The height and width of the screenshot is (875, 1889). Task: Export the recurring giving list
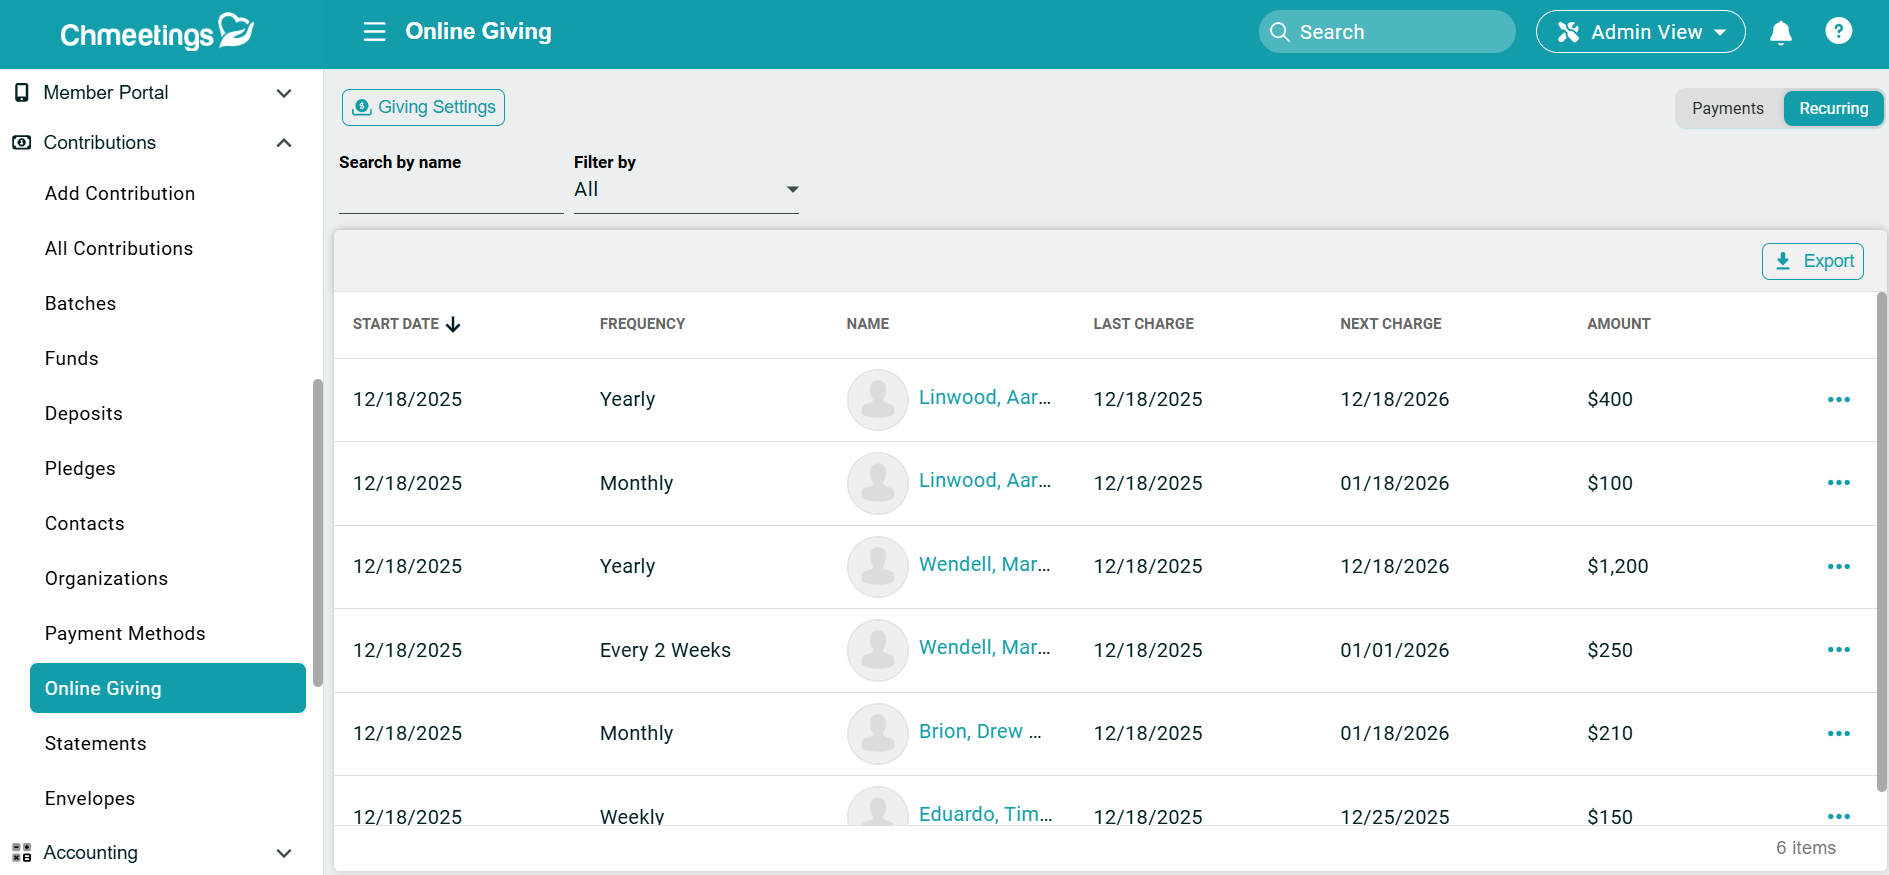click(1812, 261)
